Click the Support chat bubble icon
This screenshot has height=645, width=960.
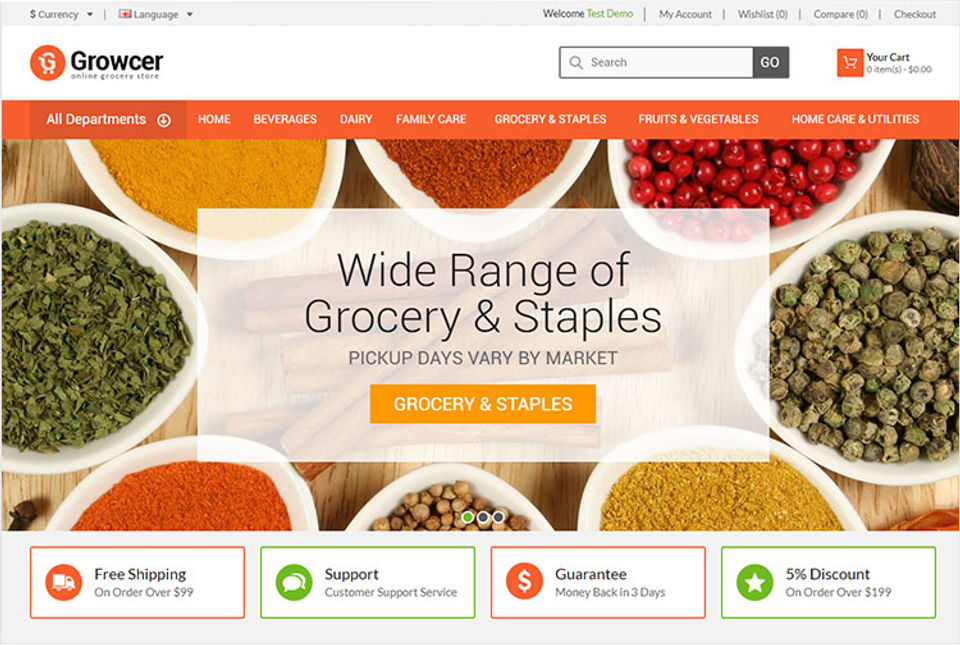294,582
